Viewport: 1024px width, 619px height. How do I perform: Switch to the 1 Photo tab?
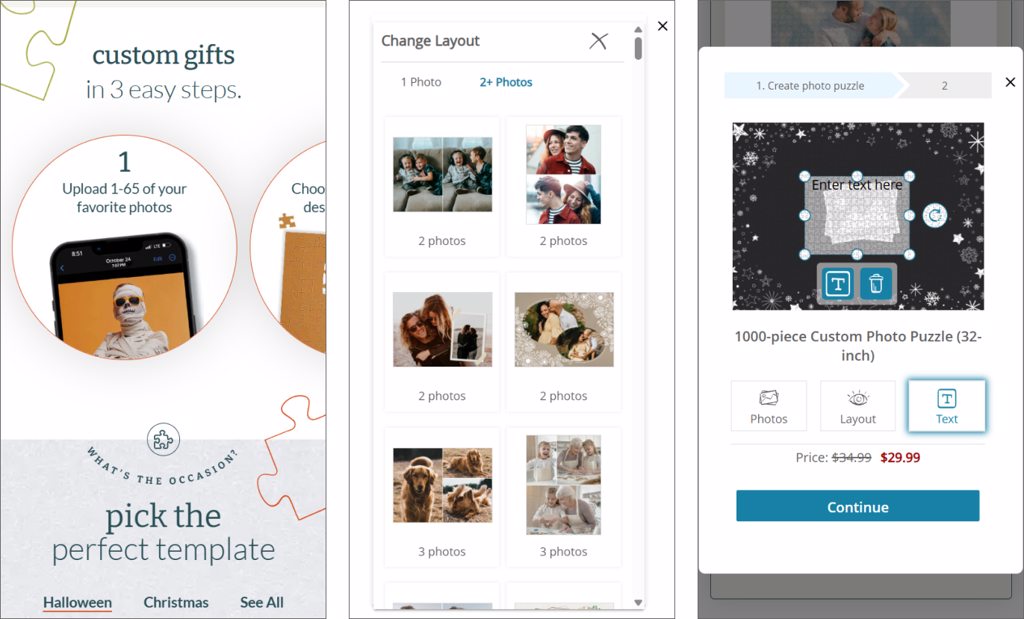coord(421,82)
